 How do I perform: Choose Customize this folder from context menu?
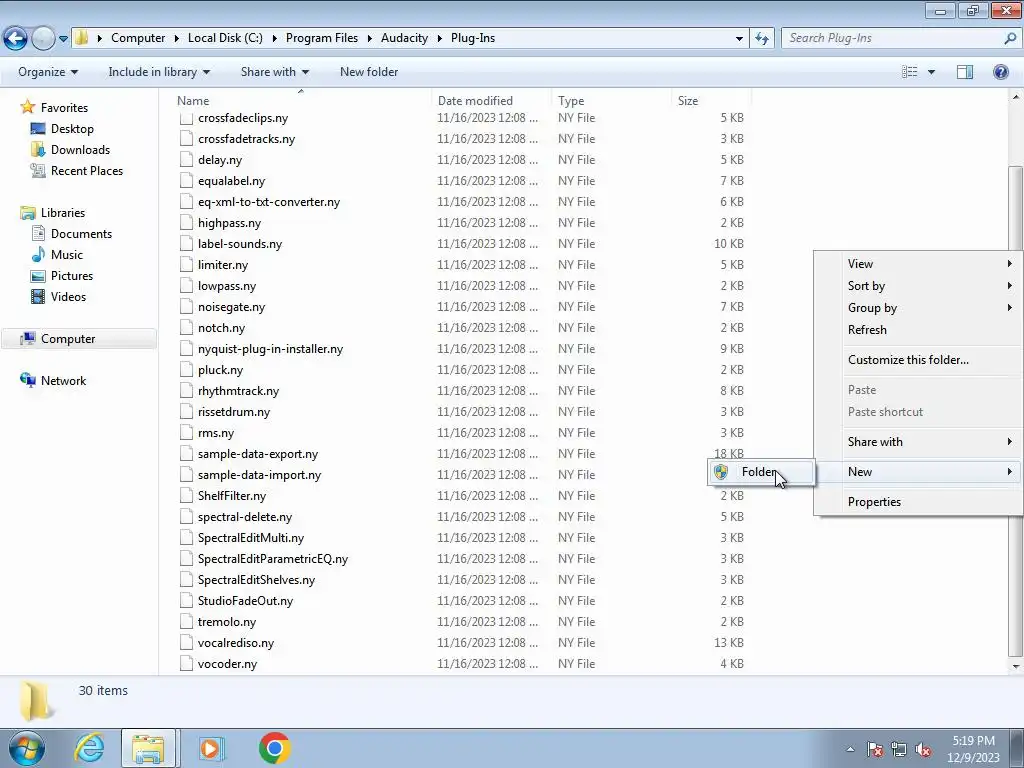(x=918, y=360)
